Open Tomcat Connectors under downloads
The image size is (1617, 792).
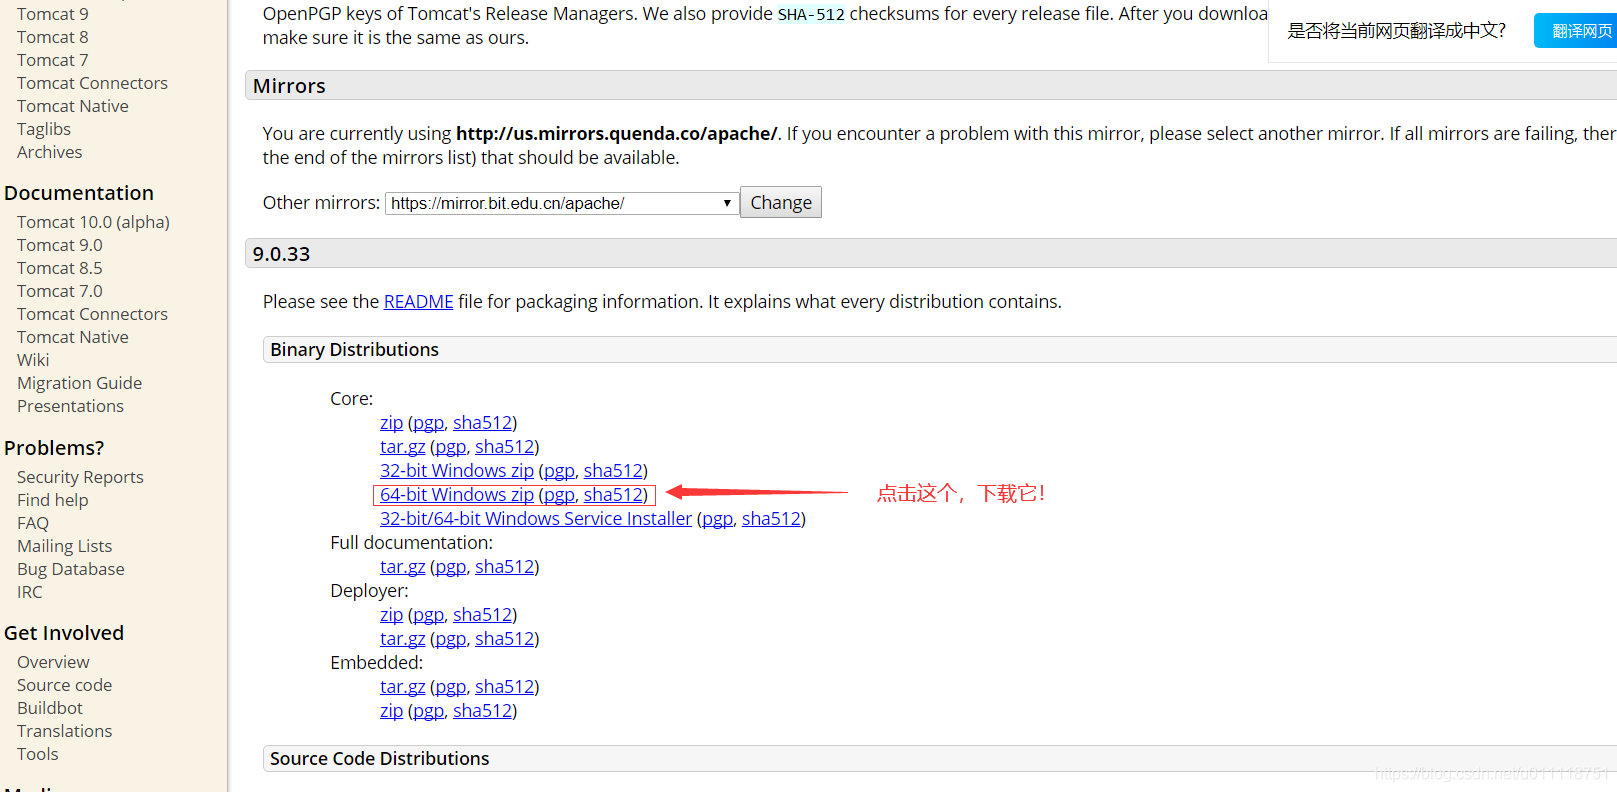(92, 83)
